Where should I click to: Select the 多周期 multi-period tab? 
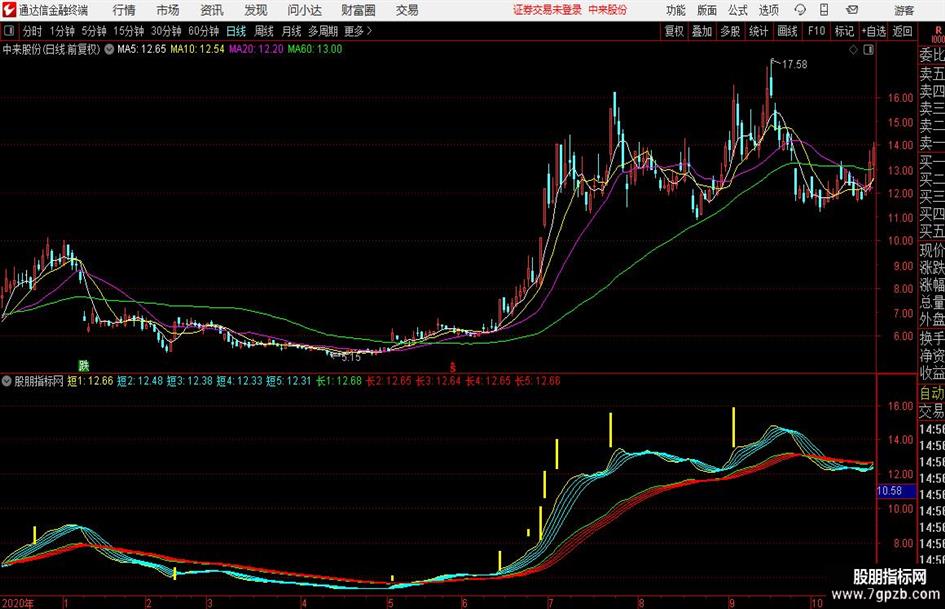coord(323,31)
